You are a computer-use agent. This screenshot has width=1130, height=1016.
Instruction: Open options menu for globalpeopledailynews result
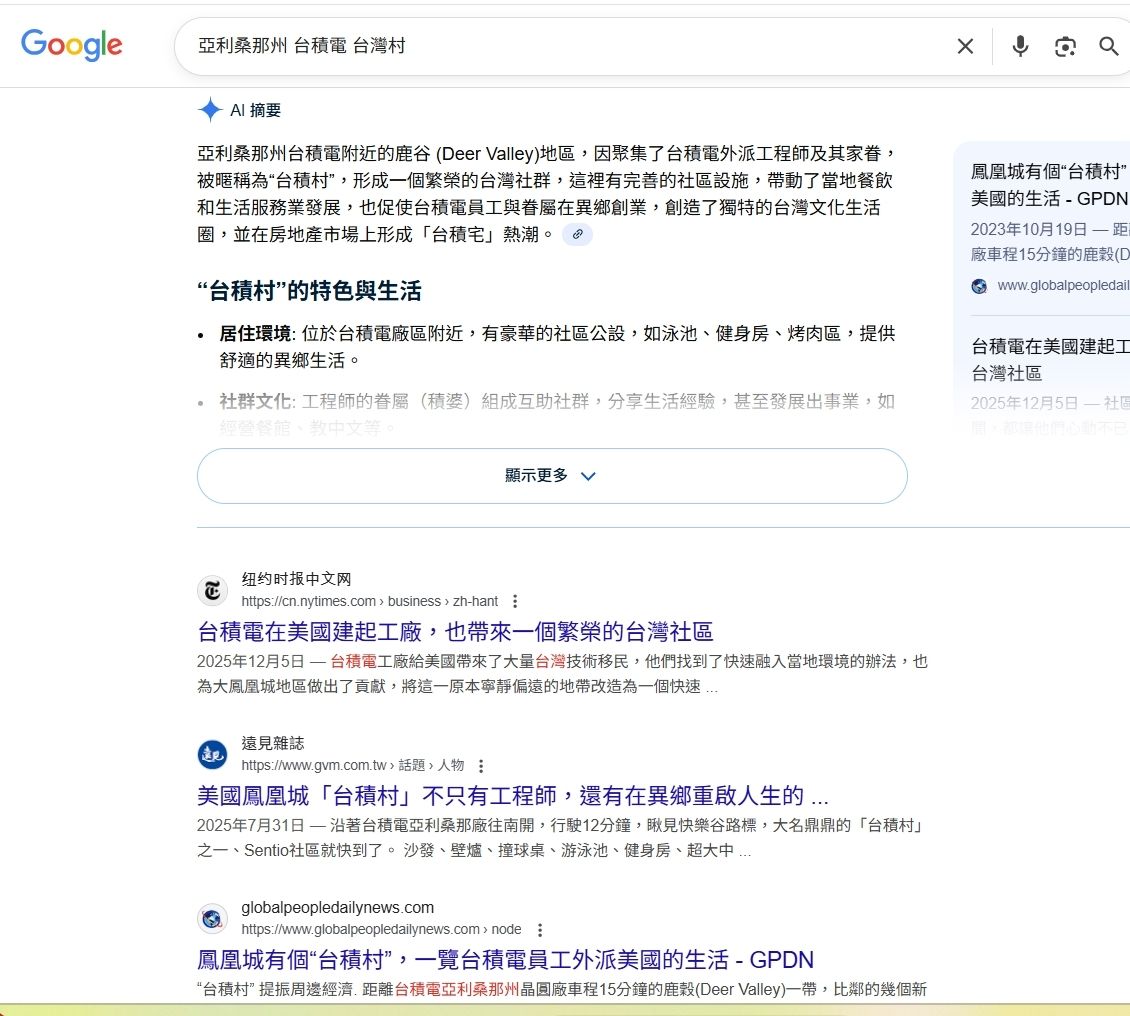[541, 930]
